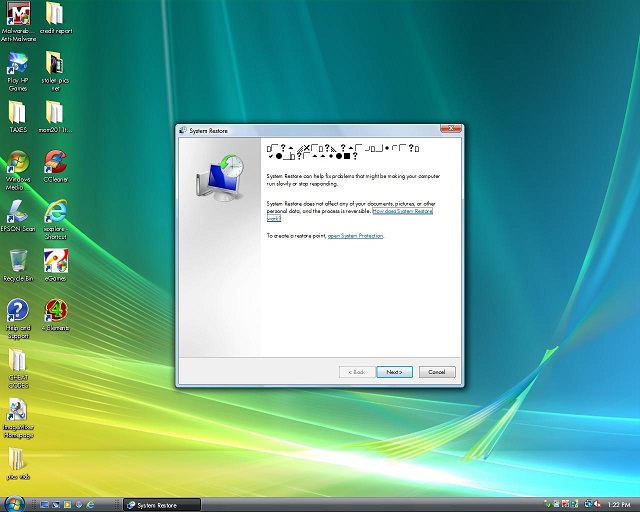Close the System Restore dialog window

(x=456, y=130)
